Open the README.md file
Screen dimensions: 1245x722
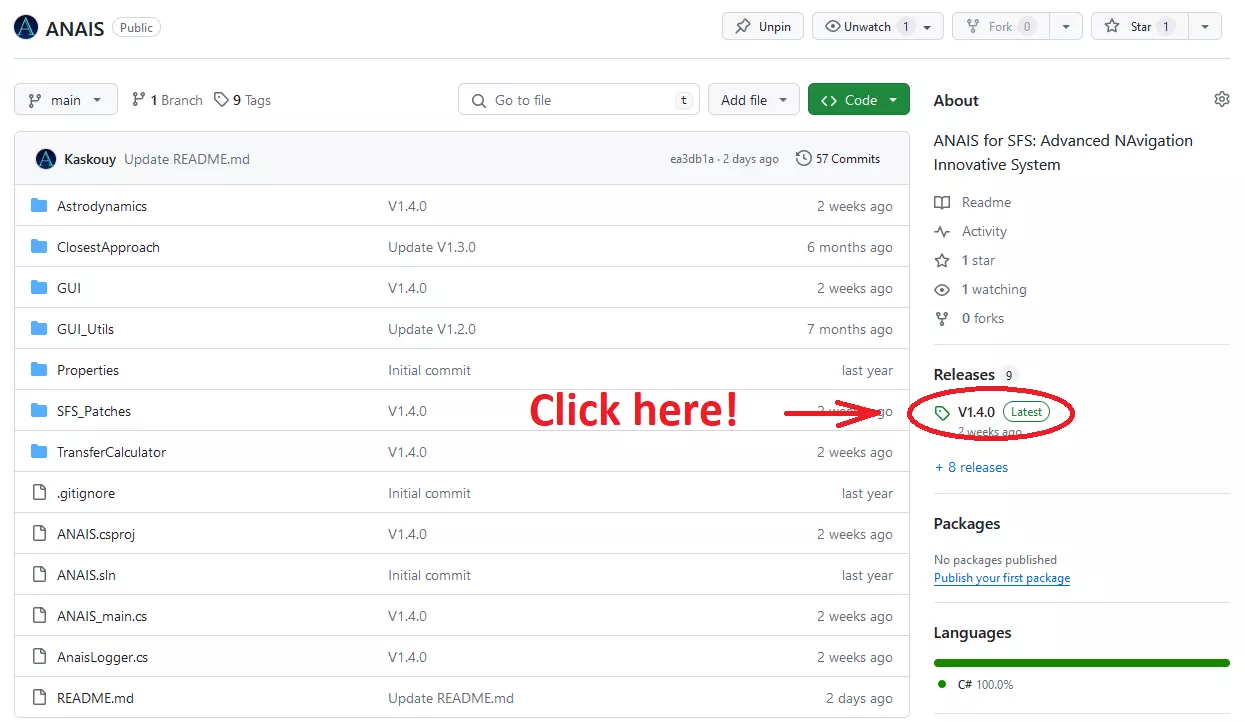tap(95, 698)
